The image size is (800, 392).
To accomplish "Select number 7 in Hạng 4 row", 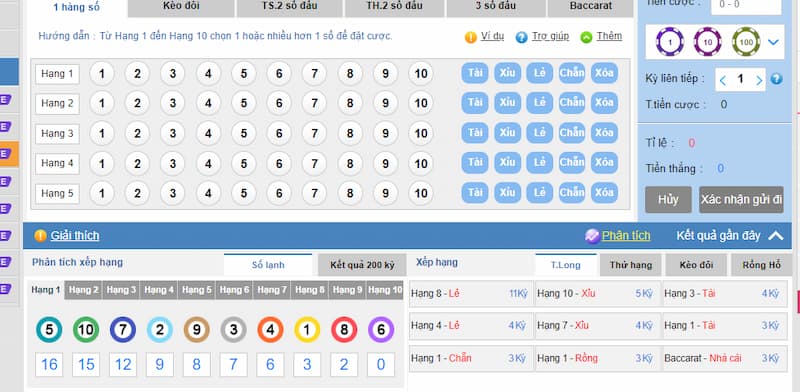I will tap(314, 163).
